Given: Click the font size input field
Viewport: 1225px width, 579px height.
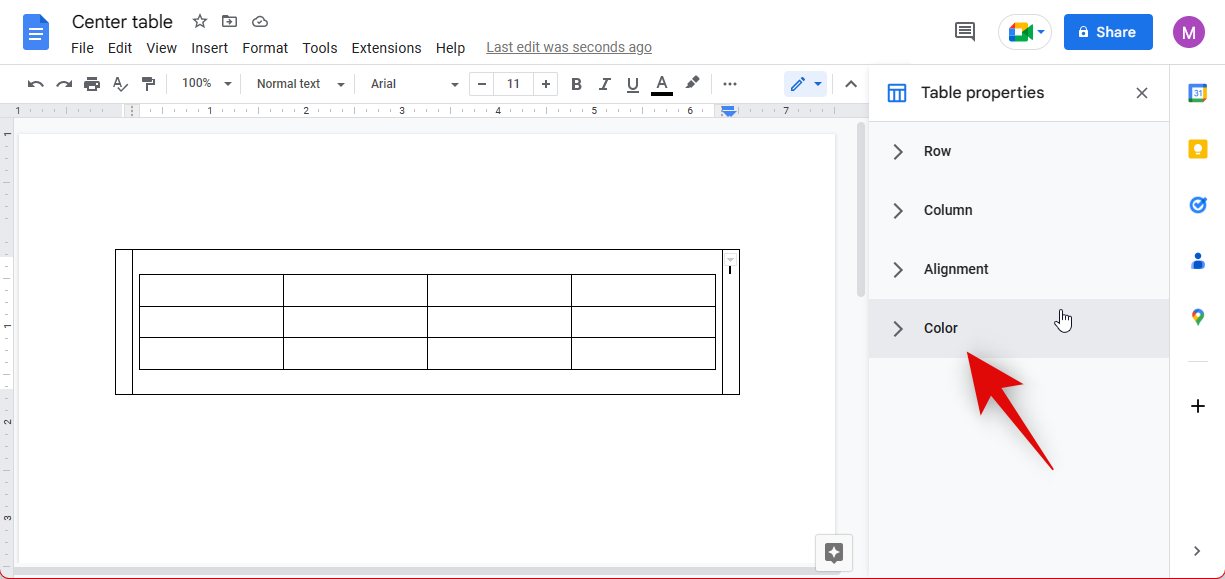Looking at the screenshot, I should point(513,84).
